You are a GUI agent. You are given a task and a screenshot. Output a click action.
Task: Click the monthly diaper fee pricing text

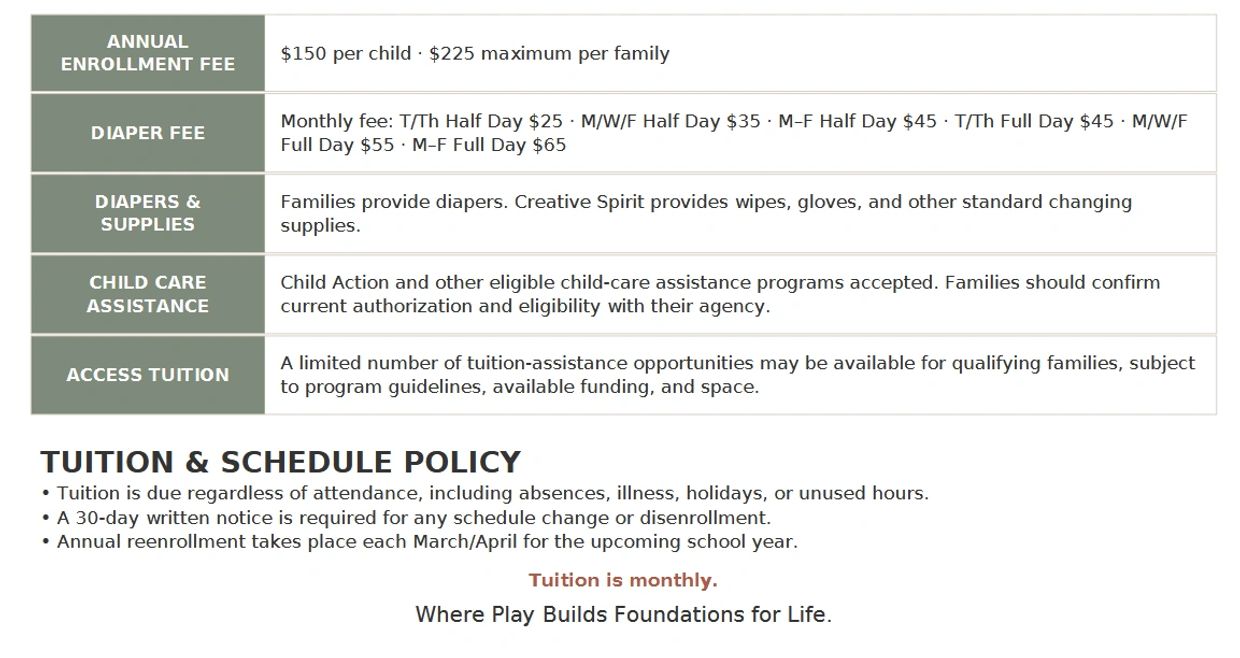[x=734, y=133]
